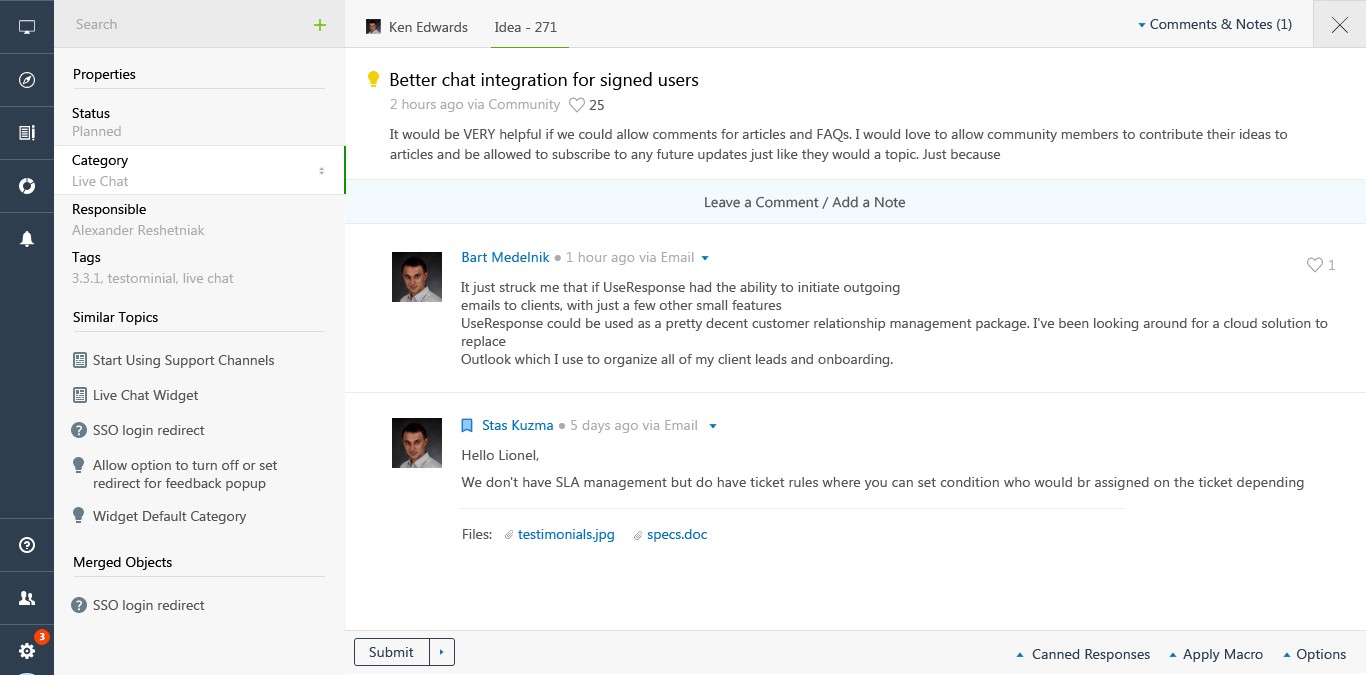Click the knowledge base article sidebar icon
This screenshot has height=675, width=1366.
click(27, 133)
